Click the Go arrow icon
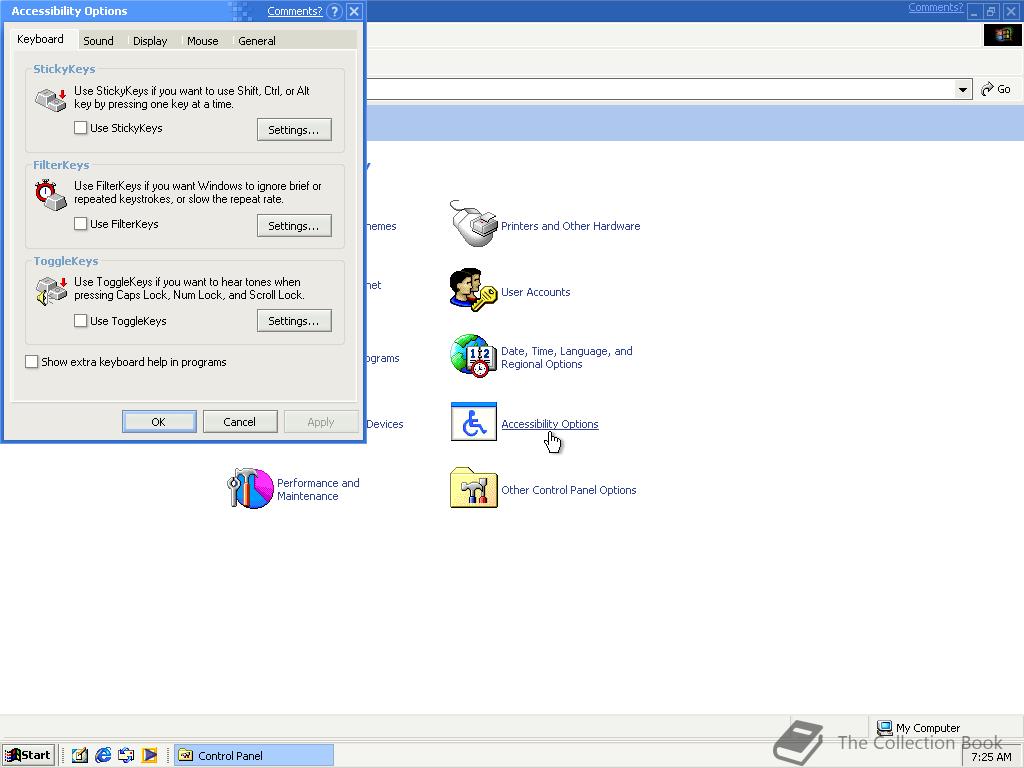 click(x=987, y=89)
